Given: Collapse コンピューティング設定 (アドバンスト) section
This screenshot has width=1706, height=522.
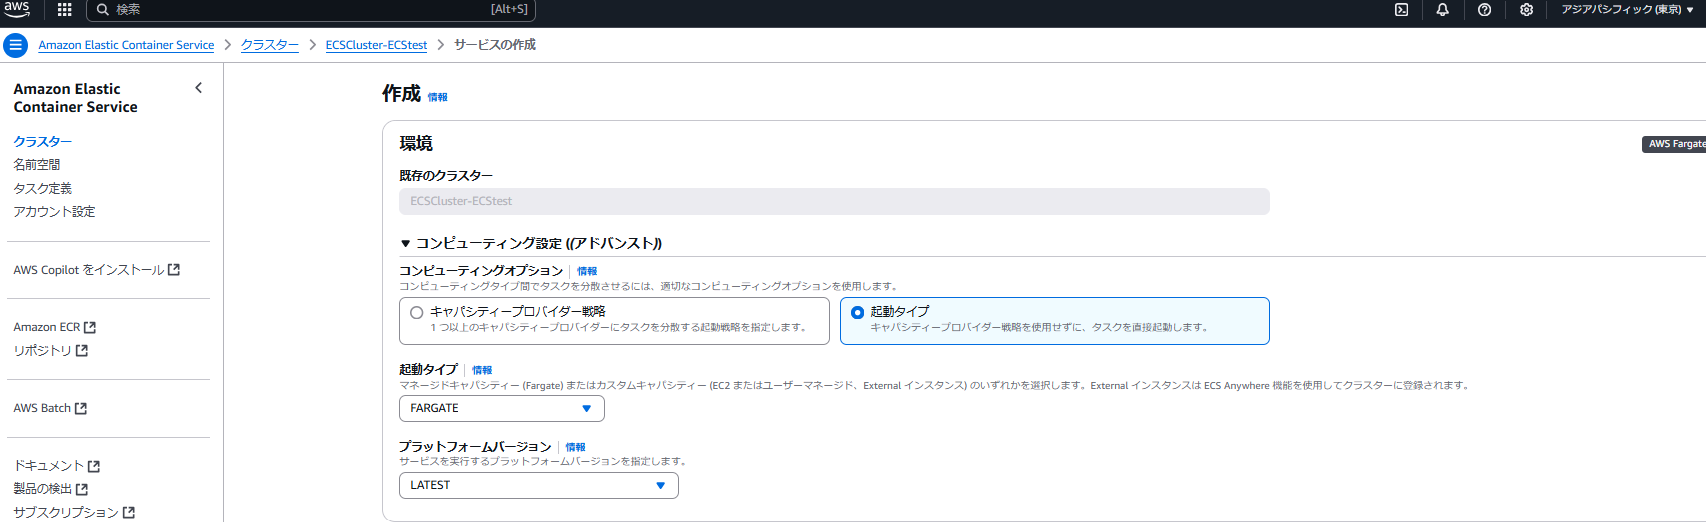Looking at the screenshot, I should [x=530, y=243].
